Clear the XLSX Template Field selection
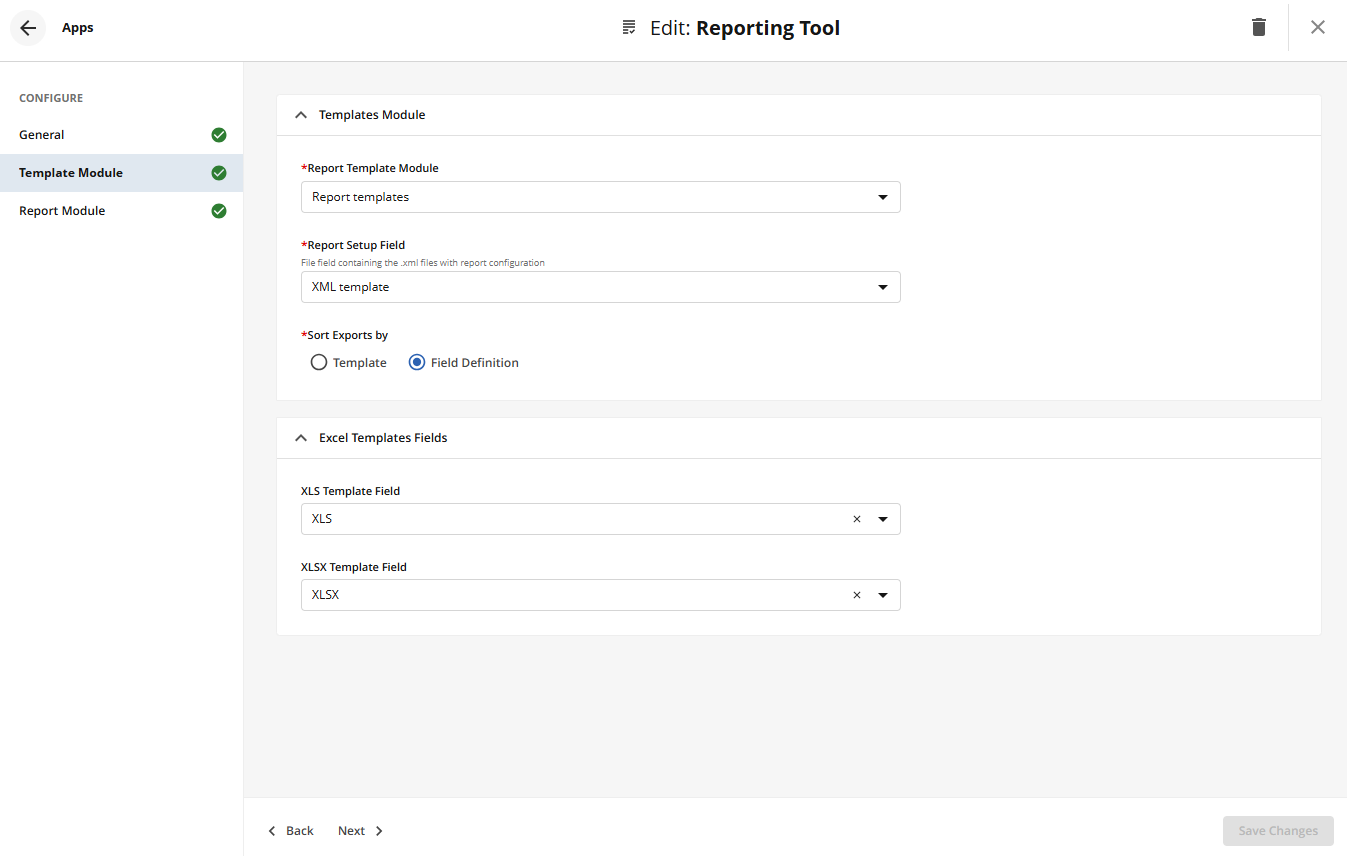The image size is (1347, 856). pyautogui.click(x=857, y=595)
